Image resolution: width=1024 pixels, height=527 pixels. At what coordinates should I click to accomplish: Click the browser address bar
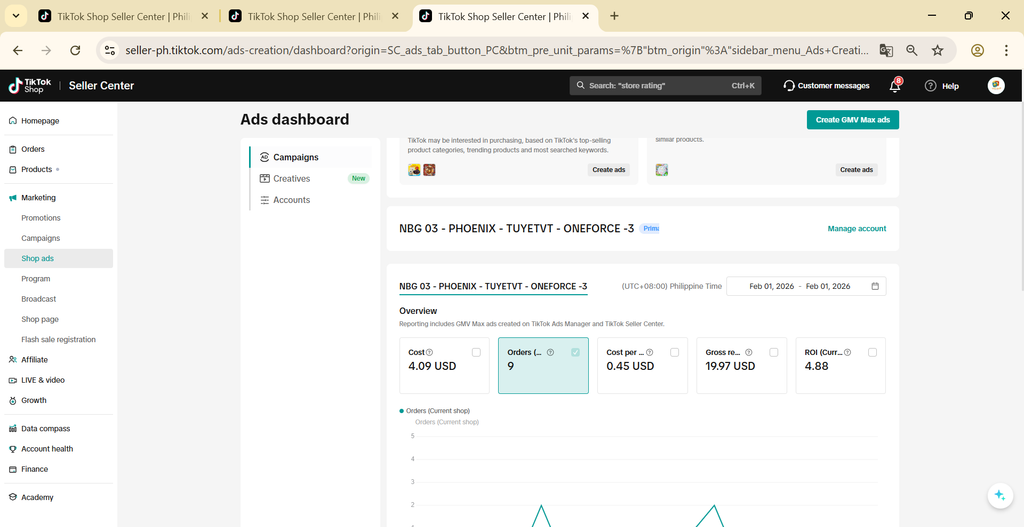[496, 50]
